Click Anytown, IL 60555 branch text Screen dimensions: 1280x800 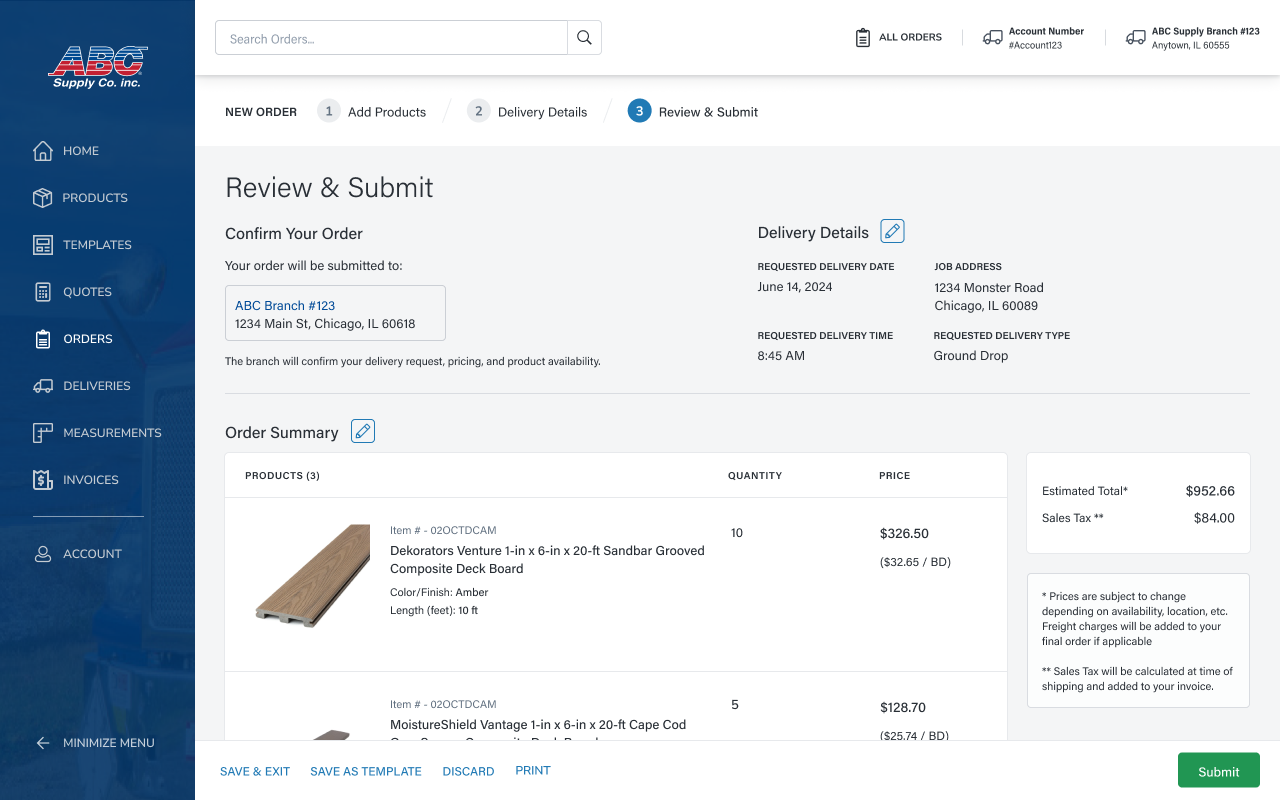[x=1191, y=46]
